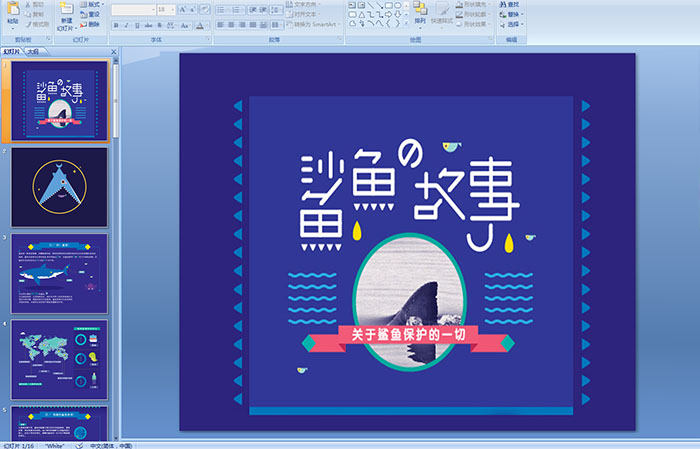
Task: Expand the shapes gallery More button
Action: tap(406, 24)
